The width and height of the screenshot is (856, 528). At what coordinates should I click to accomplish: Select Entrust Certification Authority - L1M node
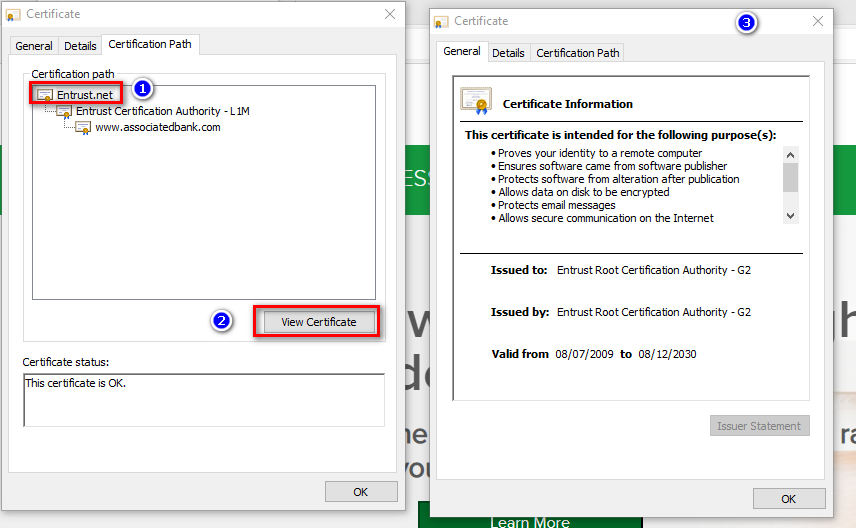(x=163, y=111)
